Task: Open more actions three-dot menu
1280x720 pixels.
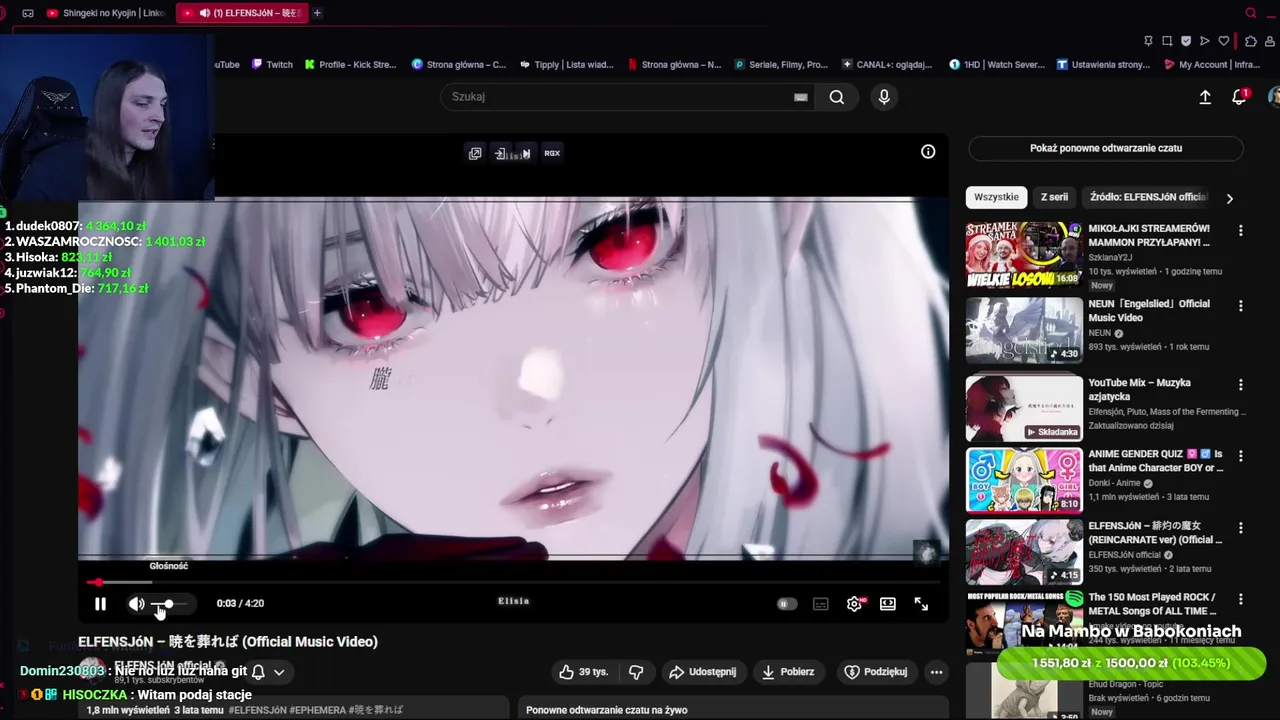Action: [936, 672]
